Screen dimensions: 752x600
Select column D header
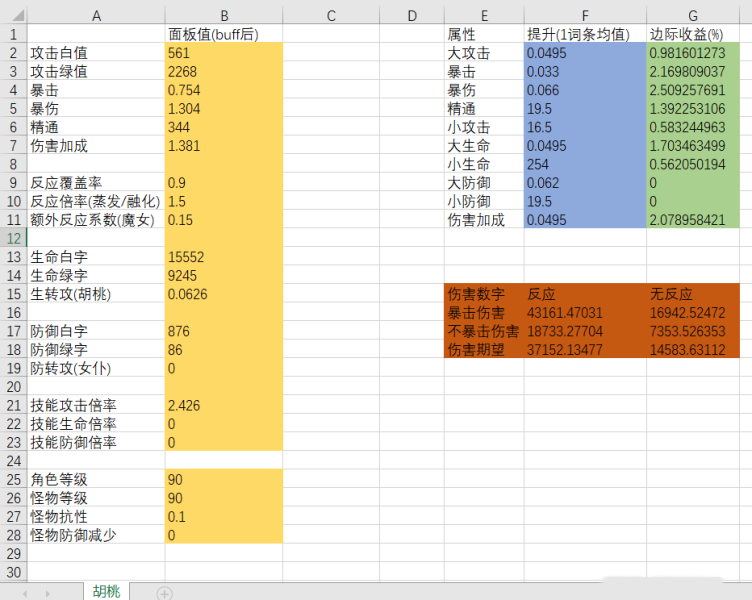(412, 16)
